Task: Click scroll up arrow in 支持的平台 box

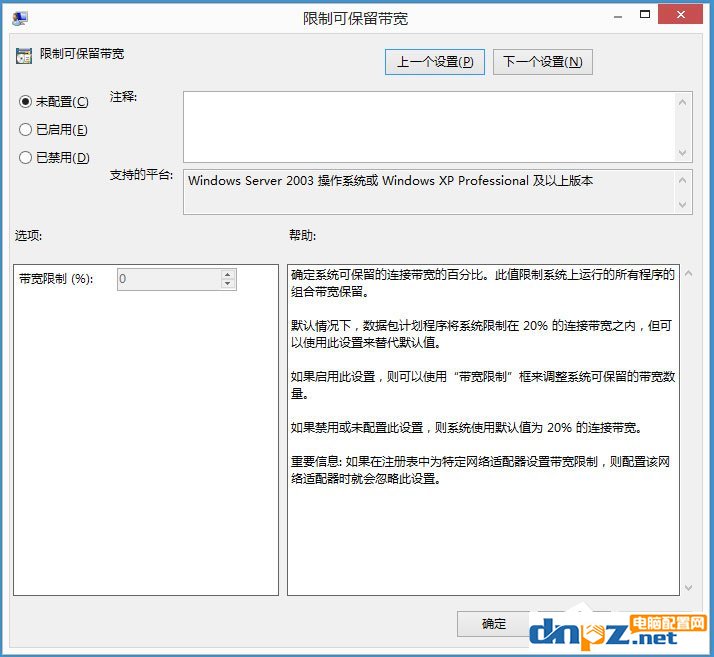Action: (682, 180)
